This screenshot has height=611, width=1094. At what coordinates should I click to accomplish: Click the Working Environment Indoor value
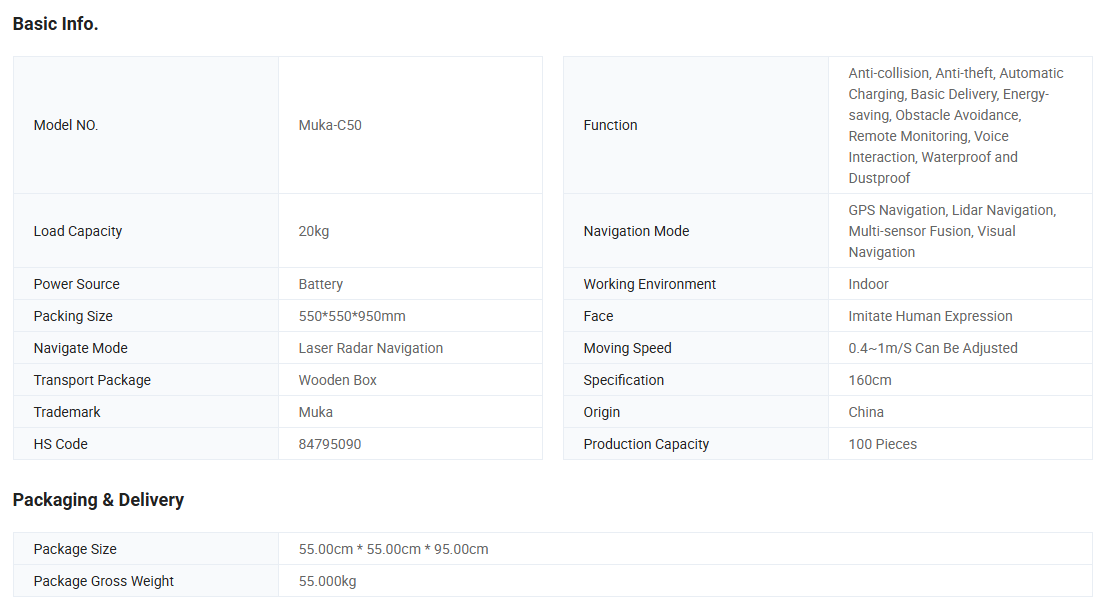[868, 284]
